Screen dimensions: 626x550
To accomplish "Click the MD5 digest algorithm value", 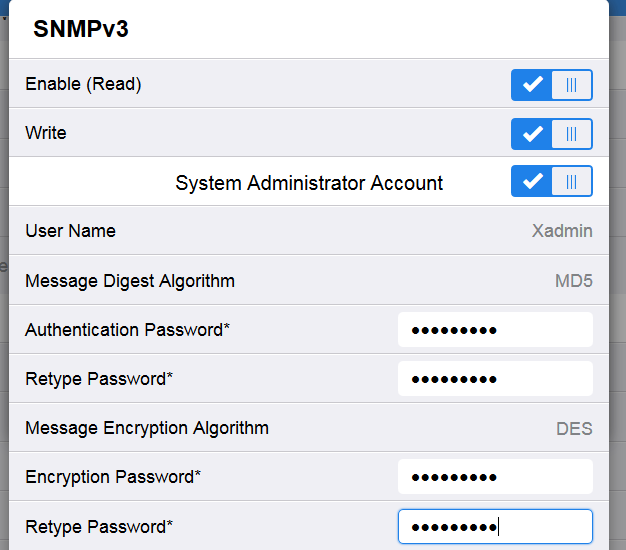I will click(574, 281).
